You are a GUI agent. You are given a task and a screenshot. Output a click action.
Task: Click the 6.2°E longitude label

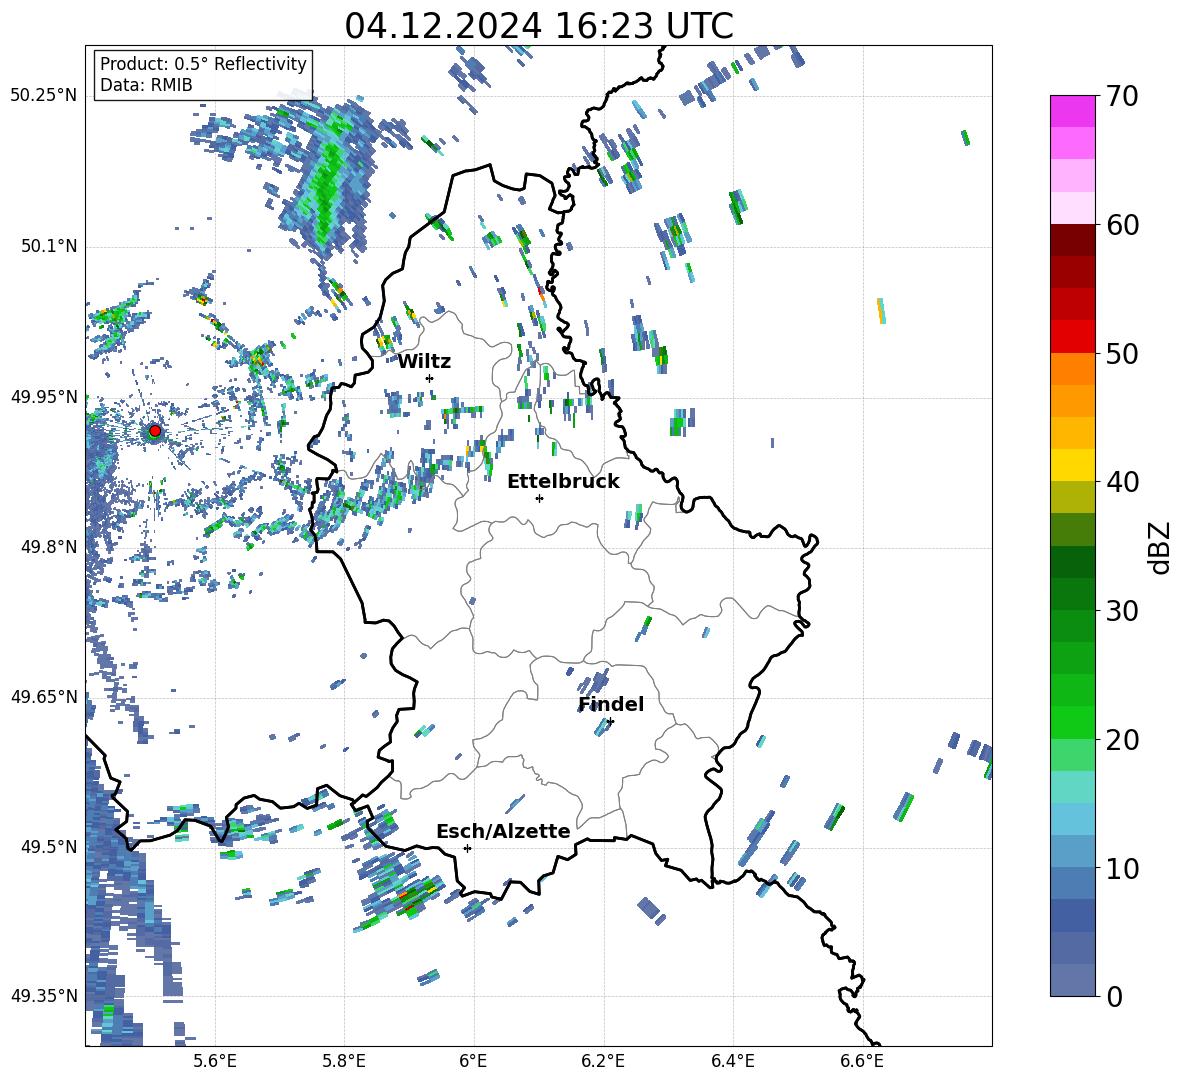pos(603,1061)
